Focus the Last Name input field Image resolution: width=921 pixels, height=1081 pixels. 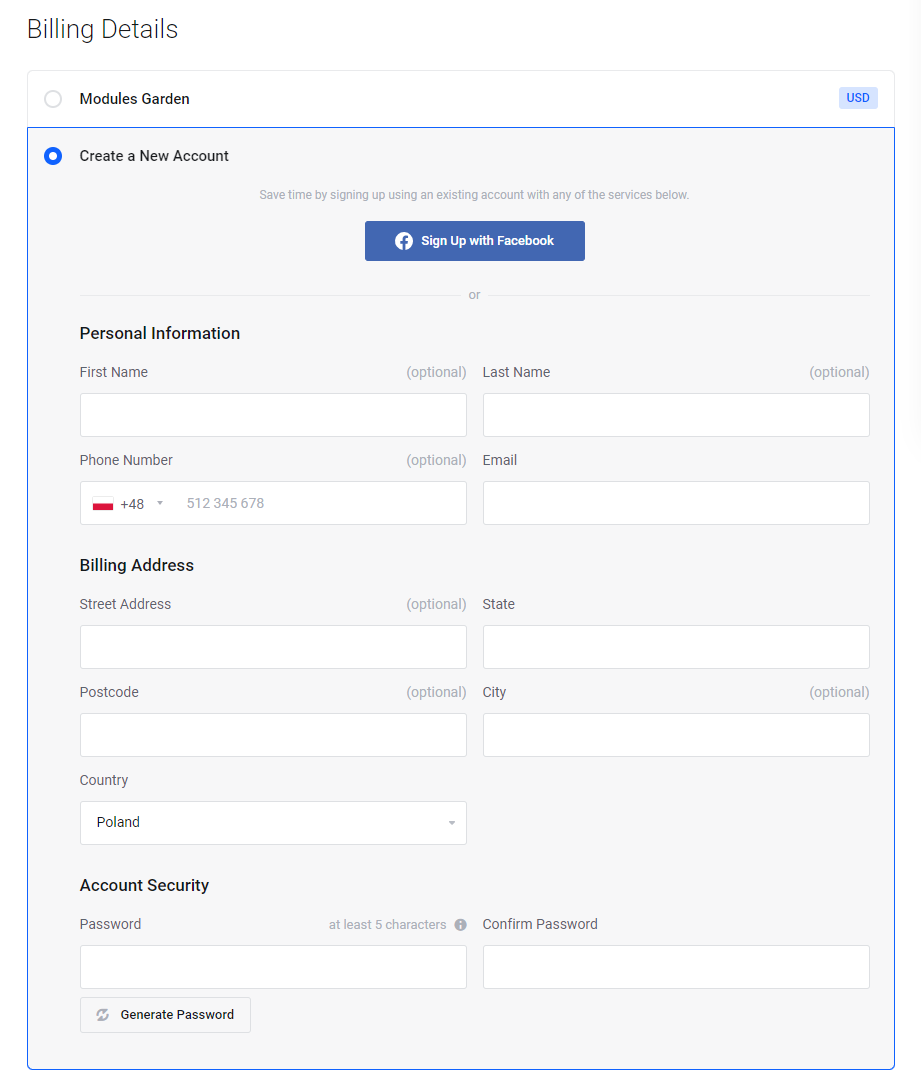pyautogui.click(x=676, y=415)
